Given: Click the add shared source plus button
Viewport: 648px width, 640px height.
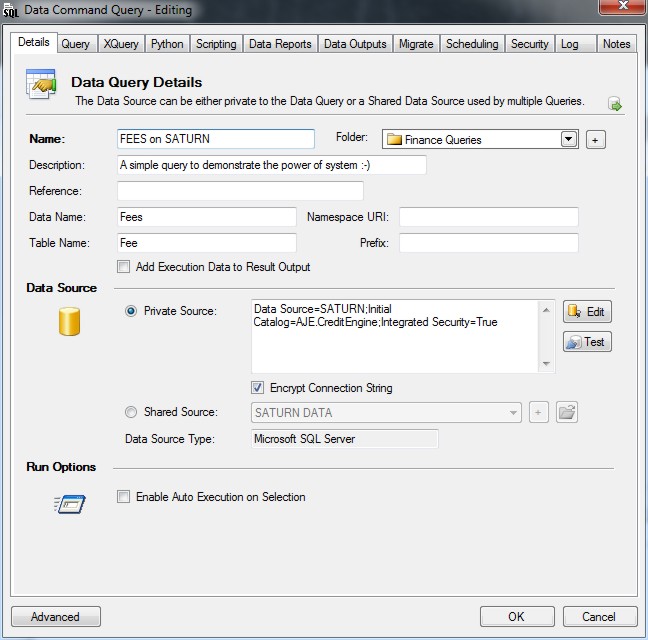Looking at the screenshot, I should (539, 412).
